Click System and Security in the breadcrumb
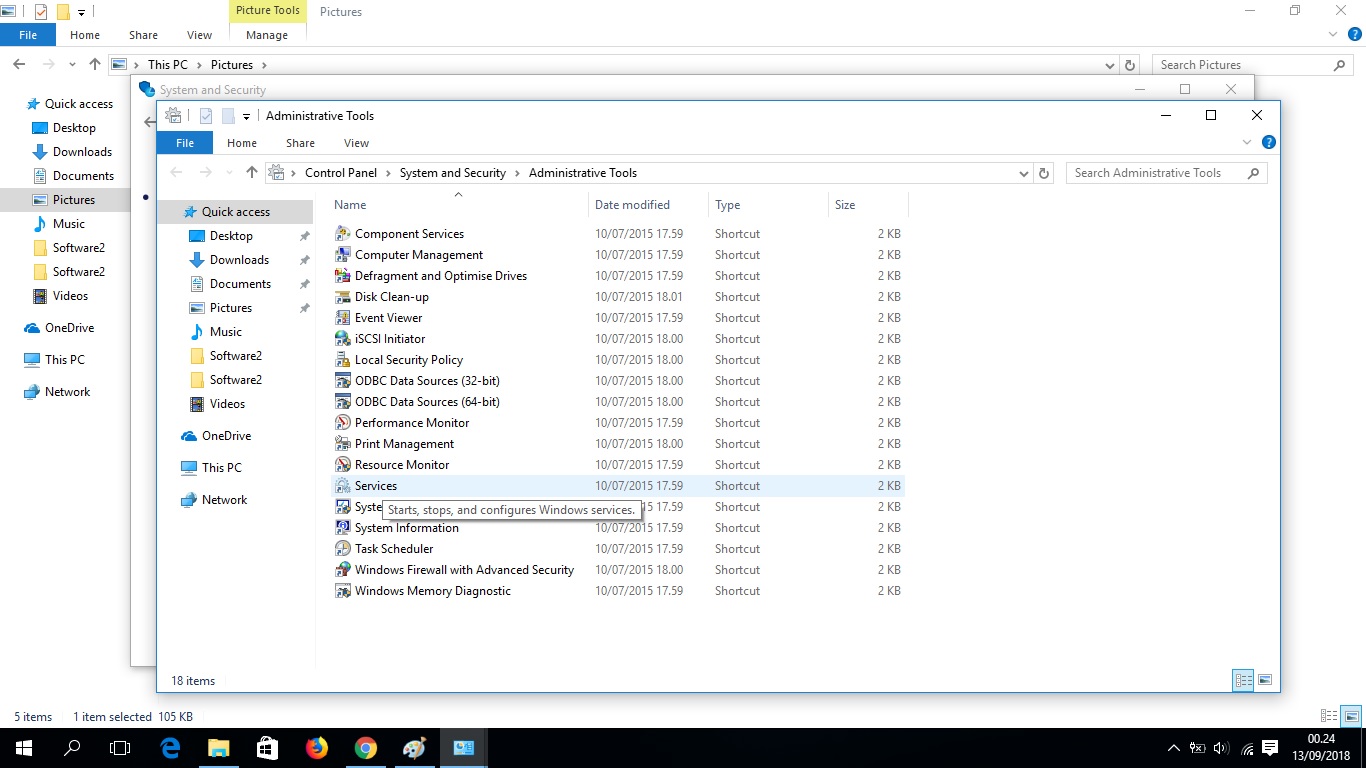Screen dimensions: 1366x768 point(453,173)
